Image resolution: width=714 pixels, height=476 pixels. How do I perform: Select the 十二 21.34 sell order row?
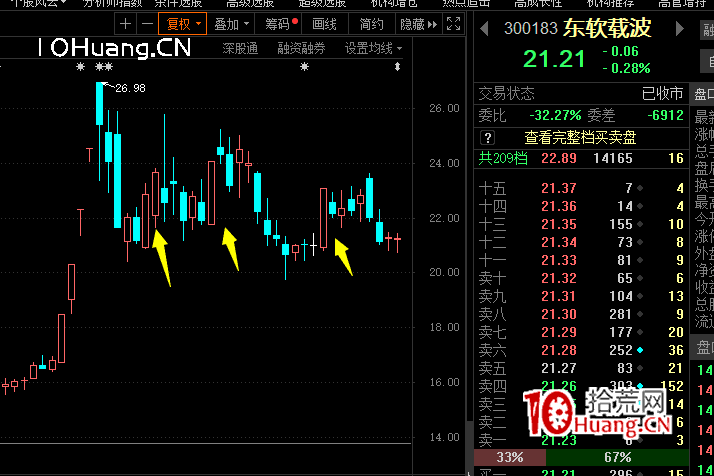point(581,242)
